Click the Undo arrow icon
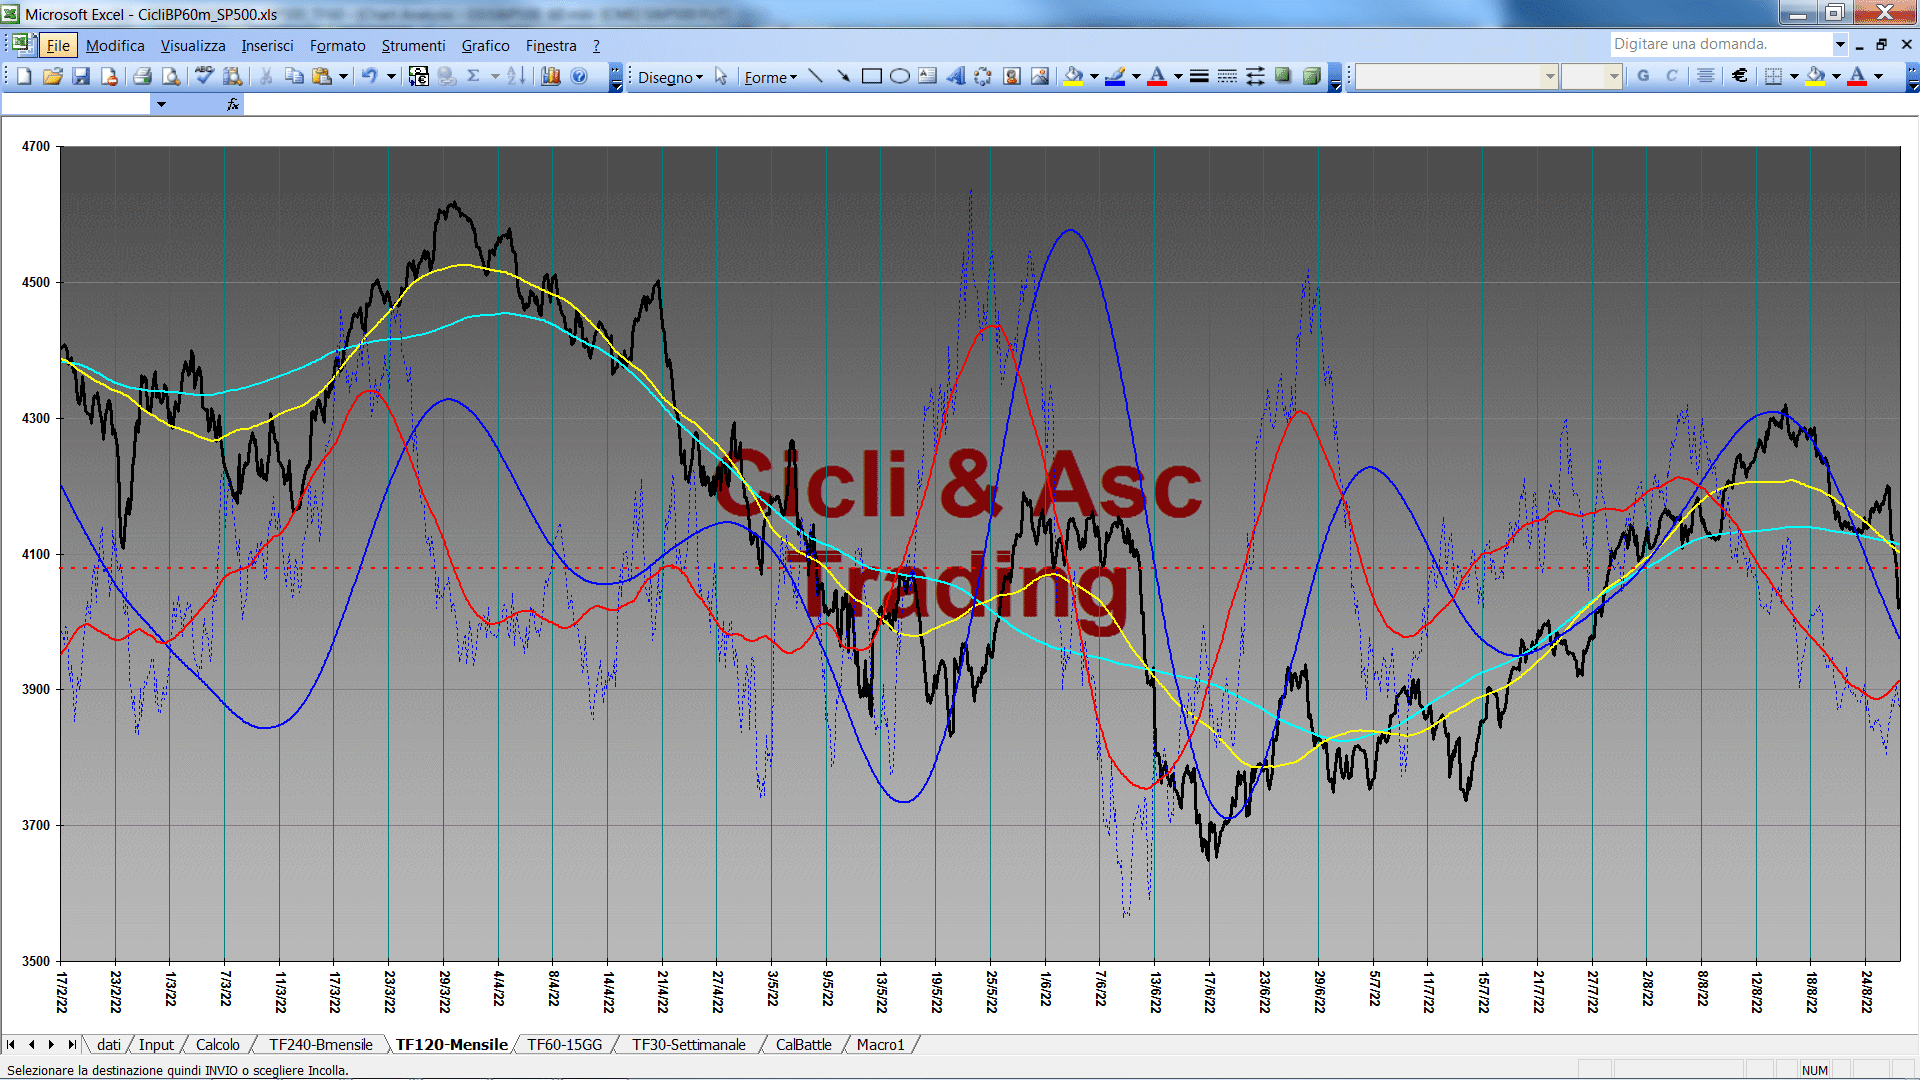Image resolution: width=1920 pixels, height=1080 pixels. [x=369, y=76]
